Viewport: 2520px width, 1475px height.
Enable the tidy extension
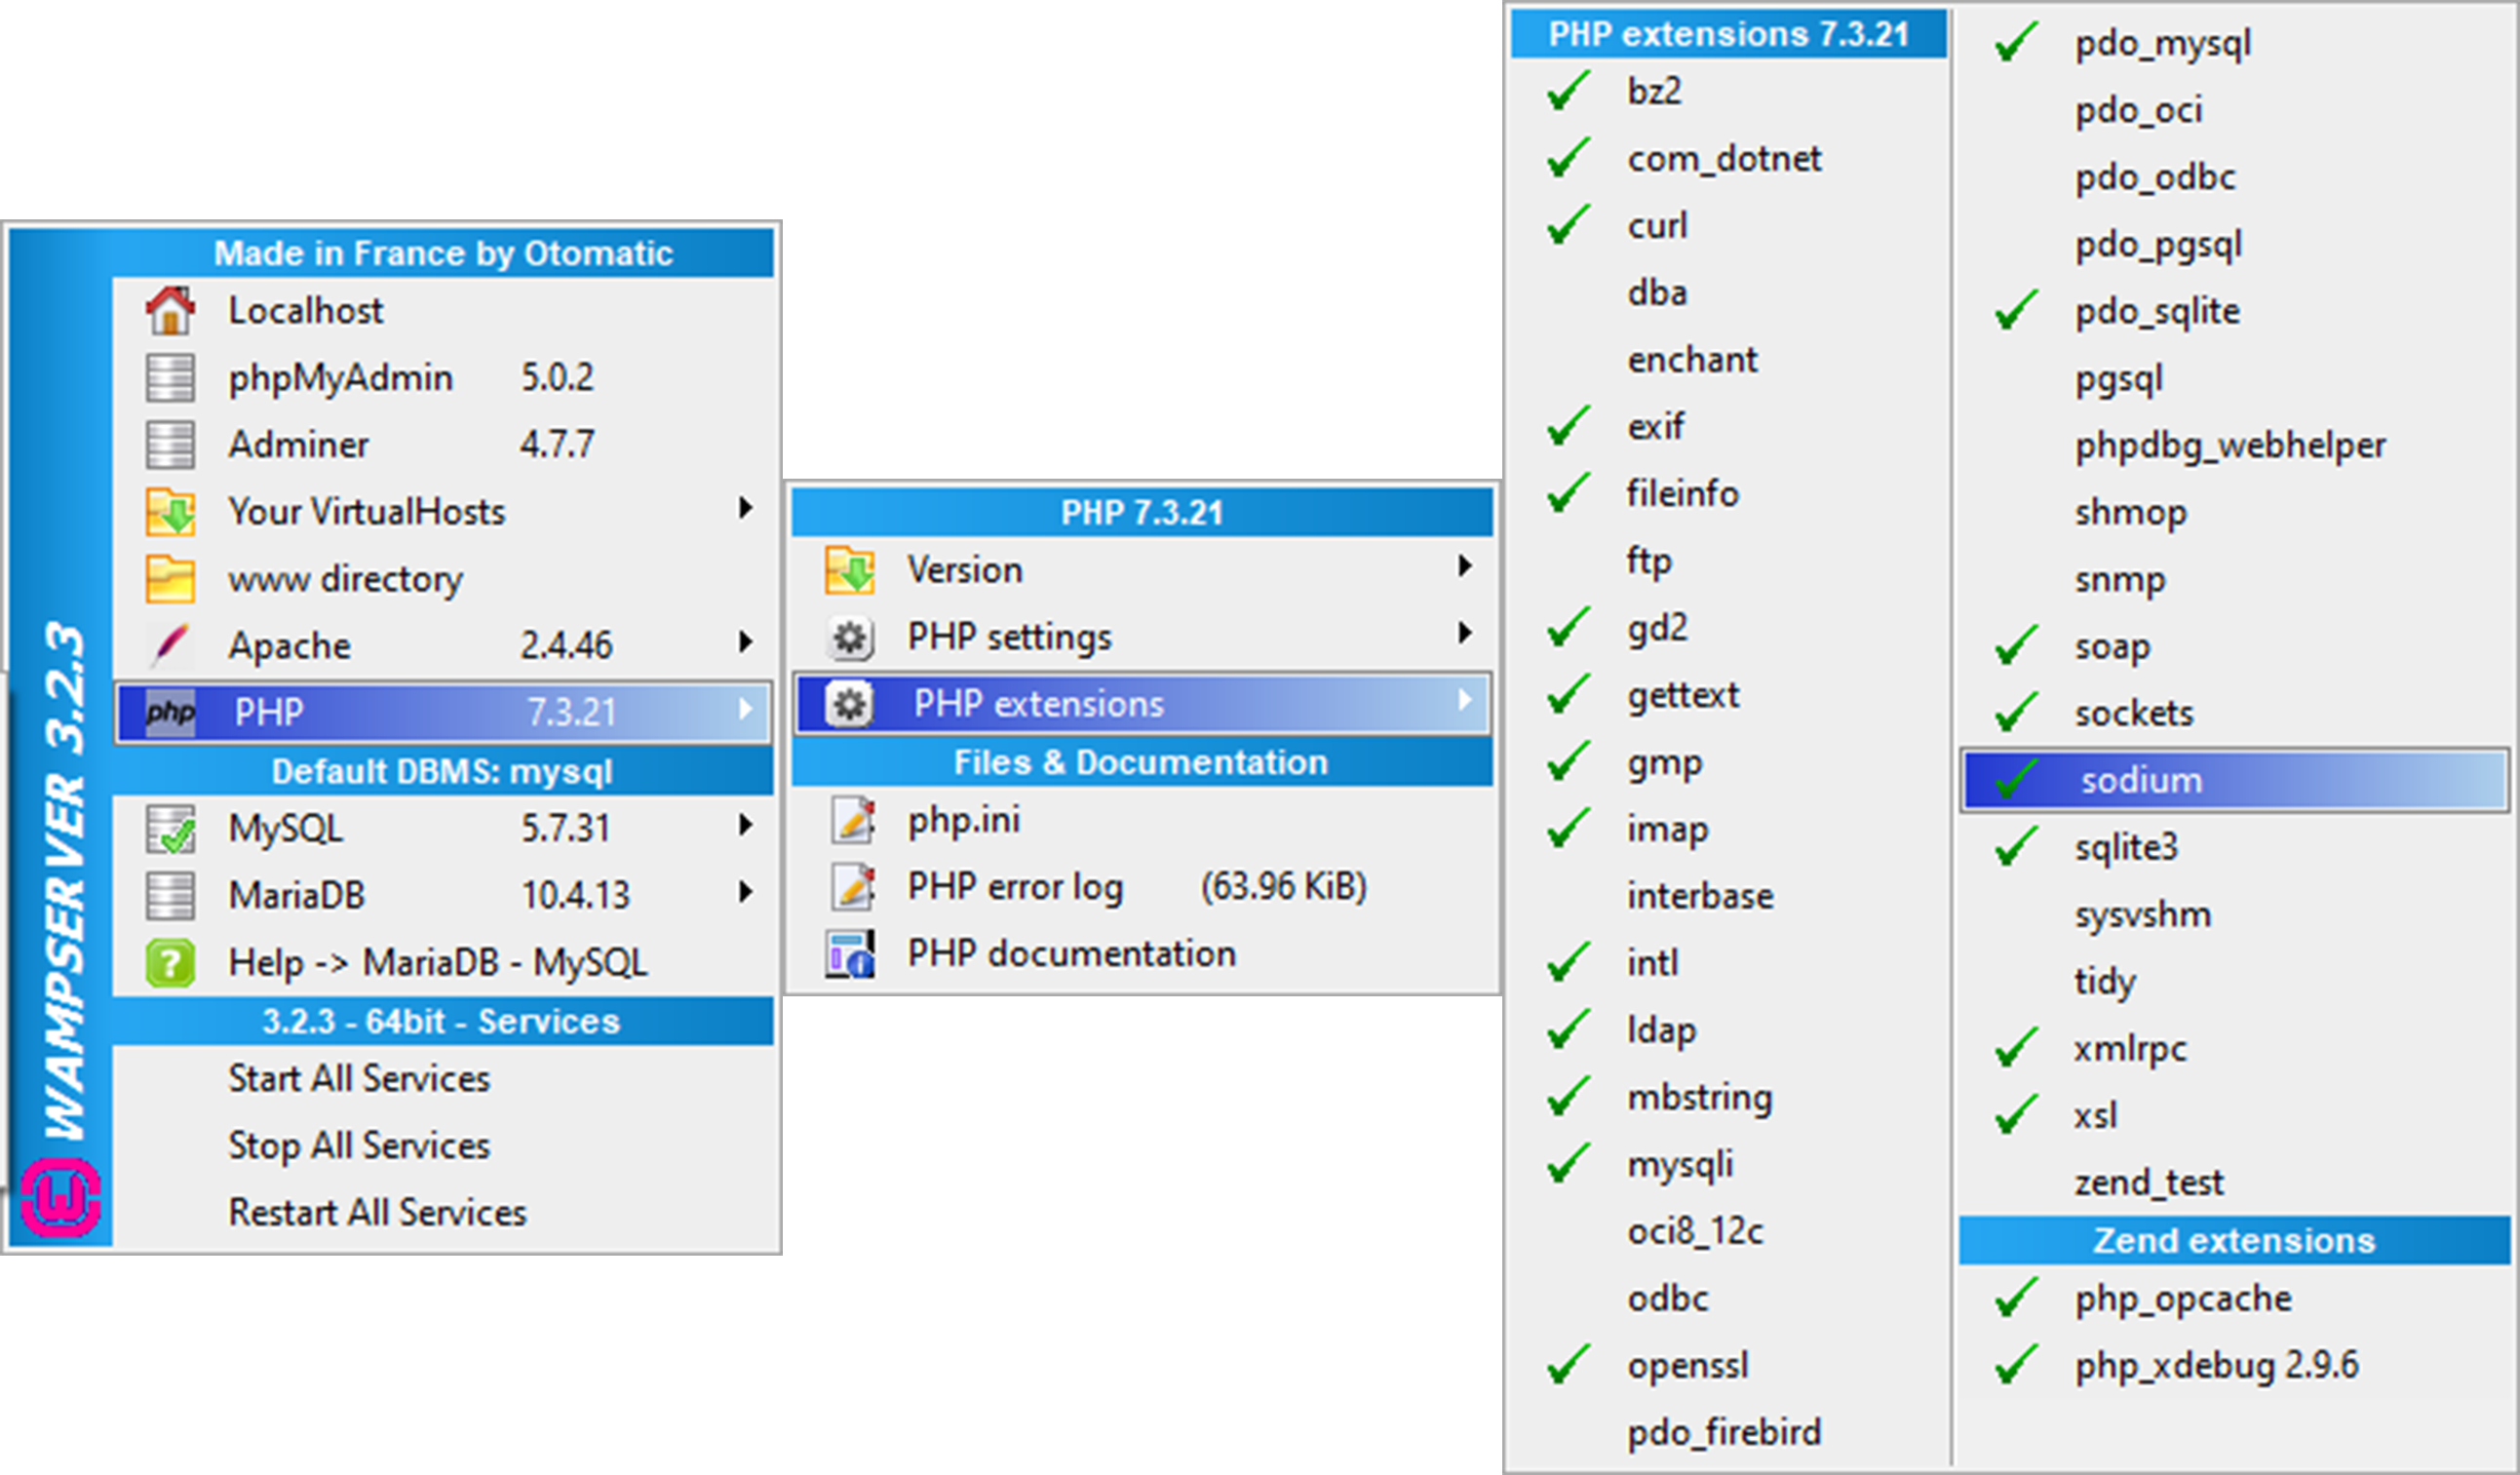(2234, 981)
